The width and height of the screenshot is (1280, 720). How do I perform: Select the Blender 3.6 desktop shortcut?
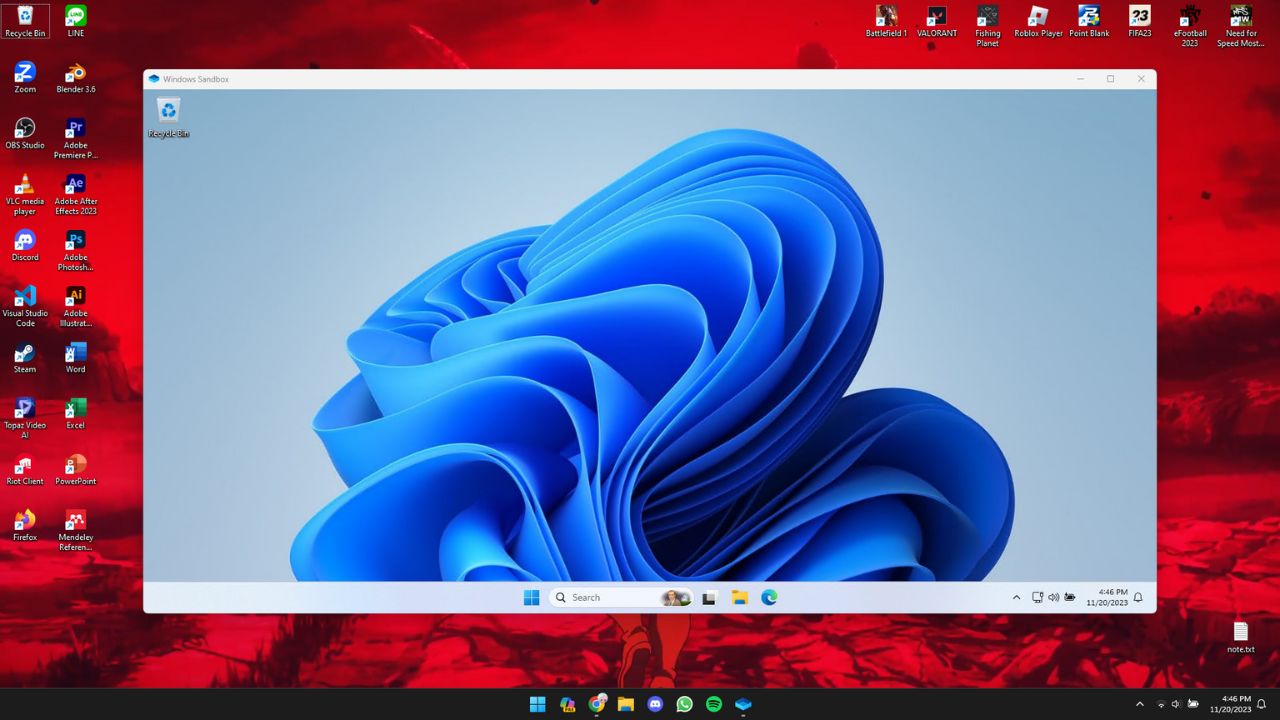tap(76, 78)
